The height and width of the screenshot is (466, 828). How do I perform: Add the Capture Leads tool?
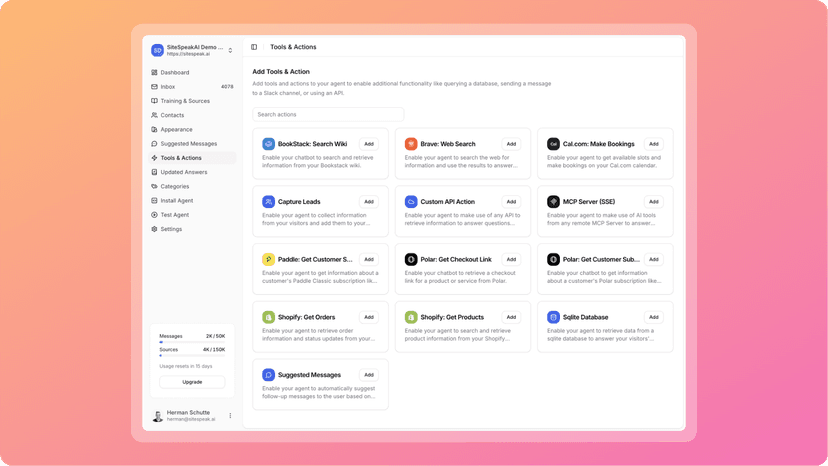pyautogui.click(x=369, y=202)
